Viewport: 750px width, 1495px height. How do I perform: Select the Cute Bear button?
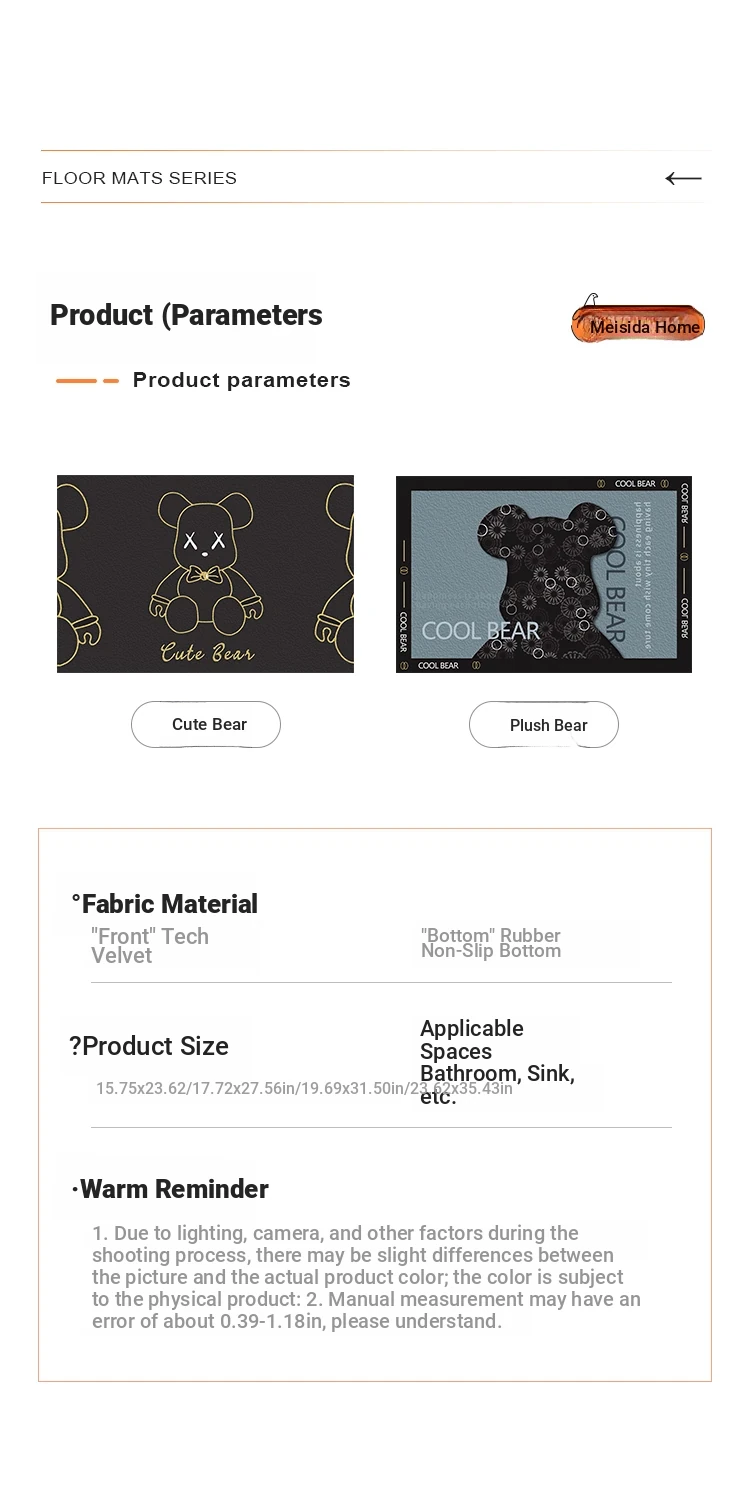click(206, 724)
